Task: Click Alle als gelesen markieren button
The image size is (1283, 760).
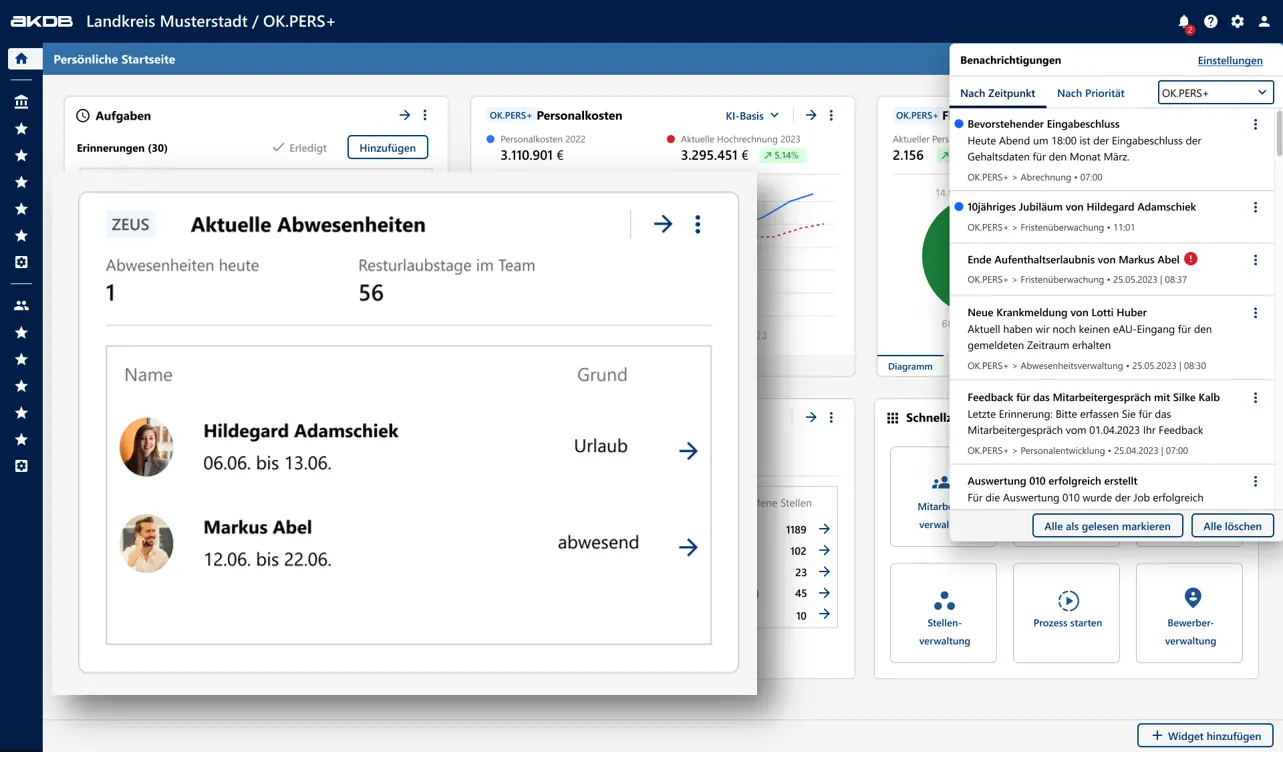Action: [1107, 526]
